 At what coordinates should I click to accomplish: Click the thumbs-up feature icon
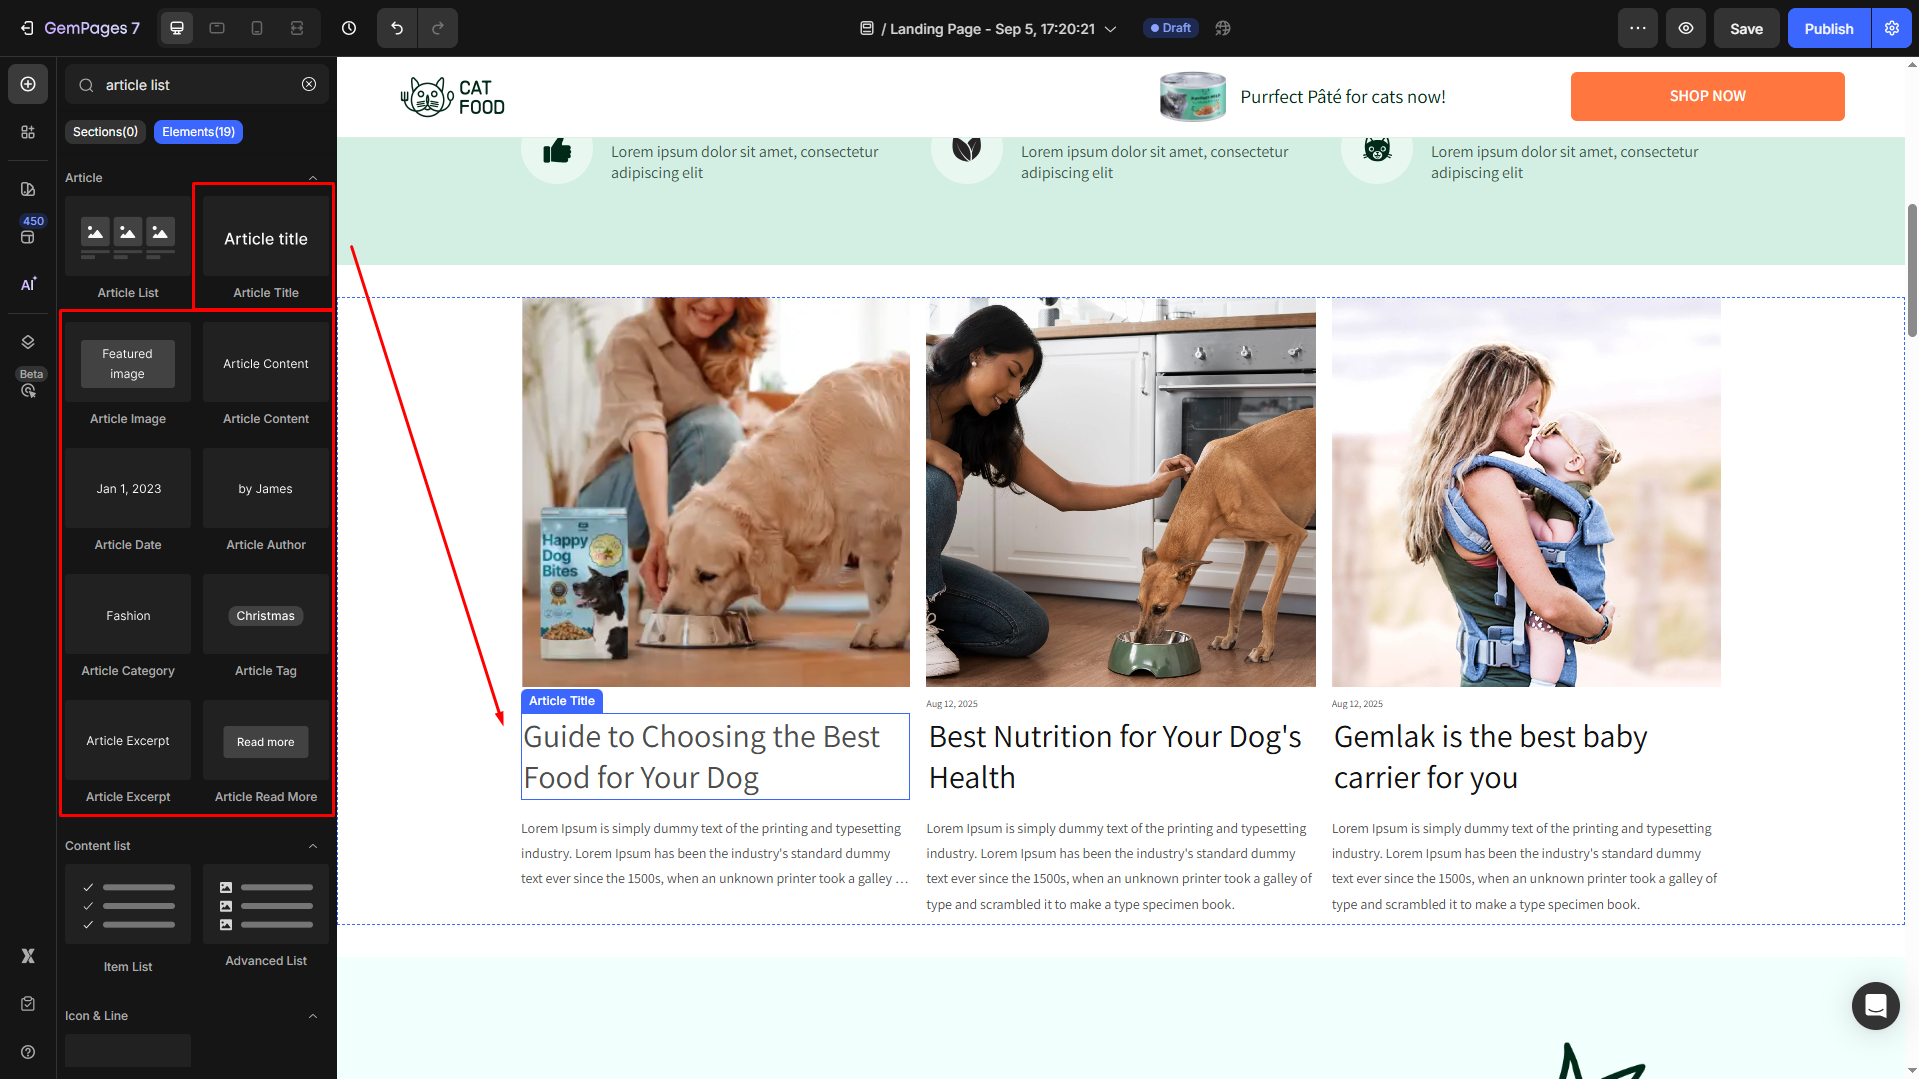click(557, 150)
